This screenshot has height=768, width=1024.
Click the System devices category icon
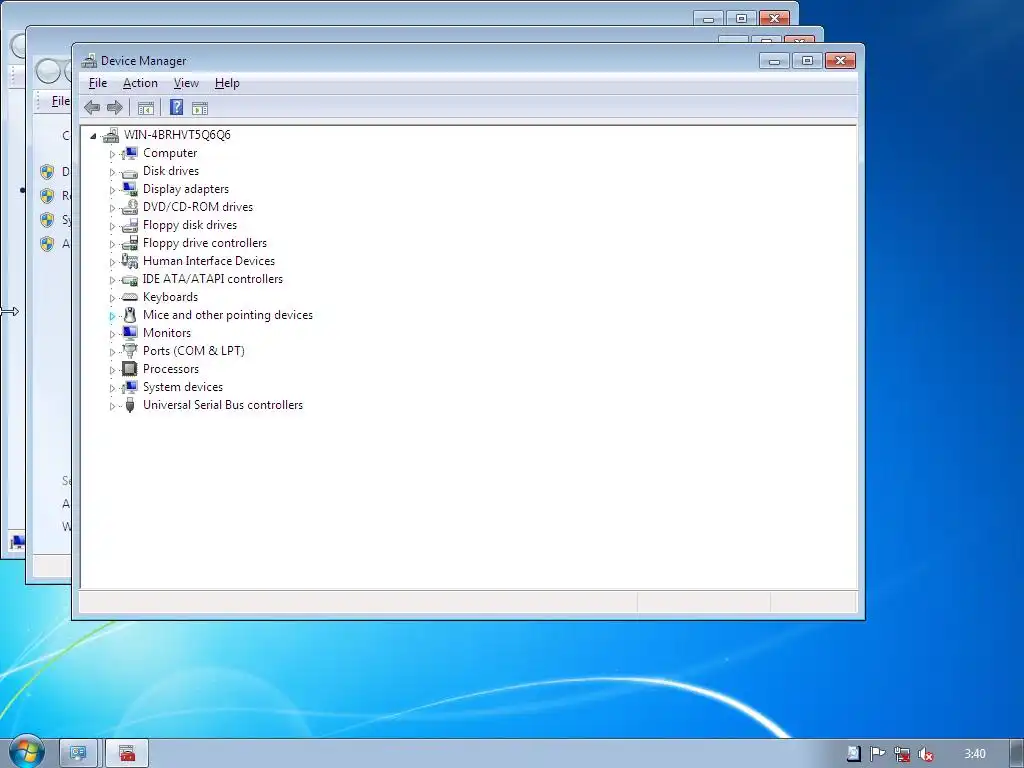tap(130, 387)
